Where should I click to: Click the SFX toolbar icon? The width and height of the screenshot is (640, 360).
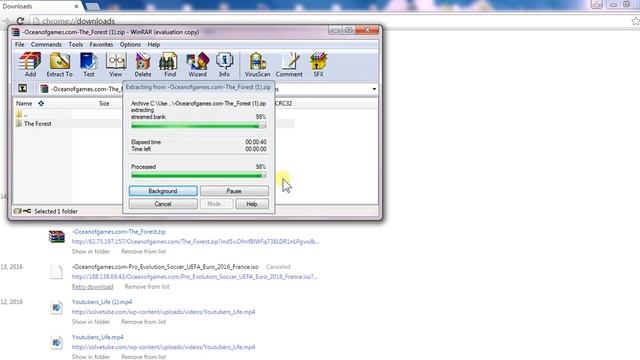pos(318,64)
